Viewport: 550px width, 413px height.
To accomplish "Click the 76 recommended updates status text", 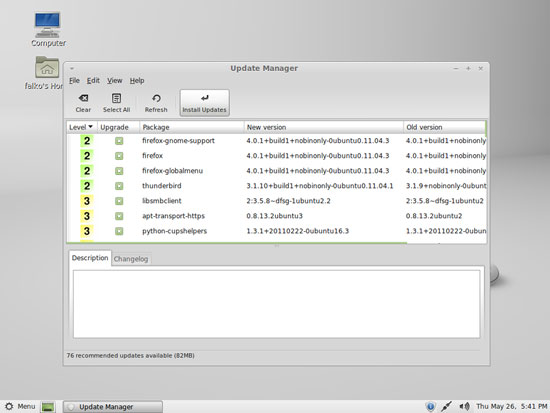I will 130,355.
